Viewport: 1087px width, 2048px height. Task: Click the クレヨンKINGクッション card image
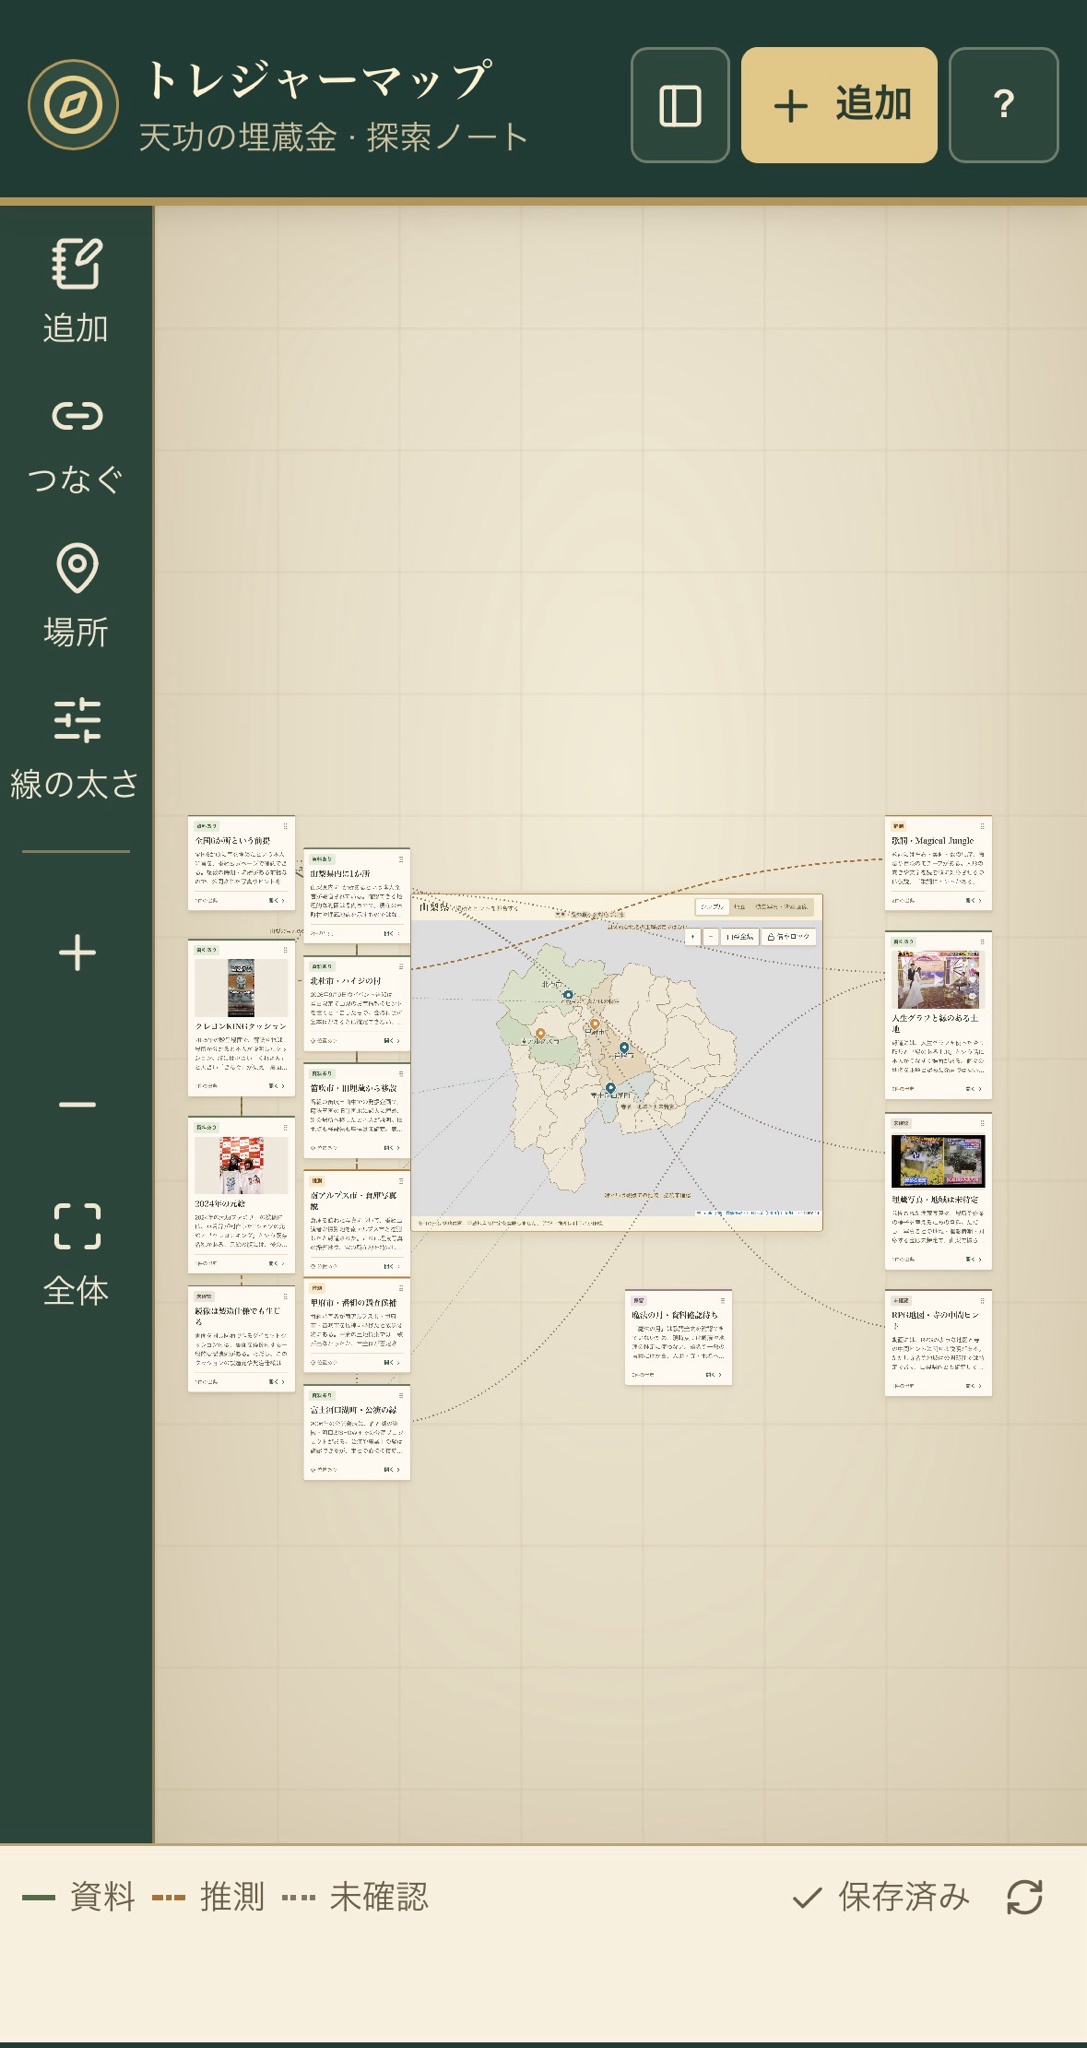tap(241, 987)
